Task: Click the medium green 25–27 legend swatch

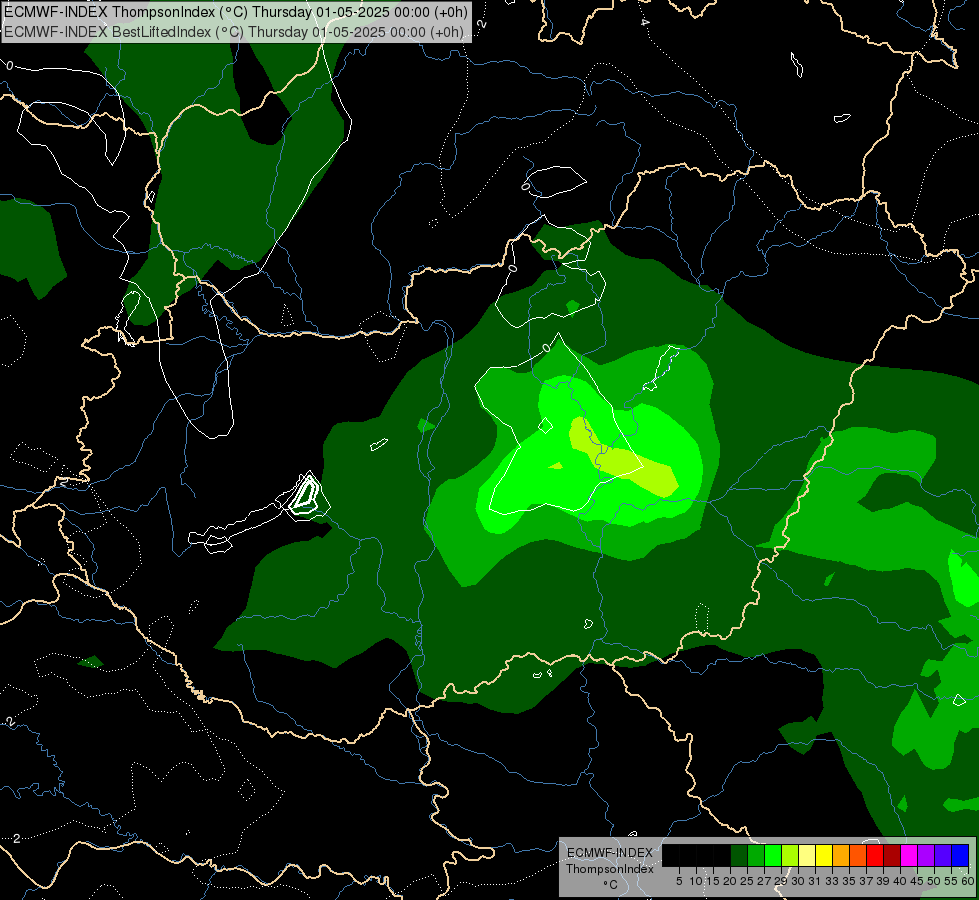Action: (756, 855)
